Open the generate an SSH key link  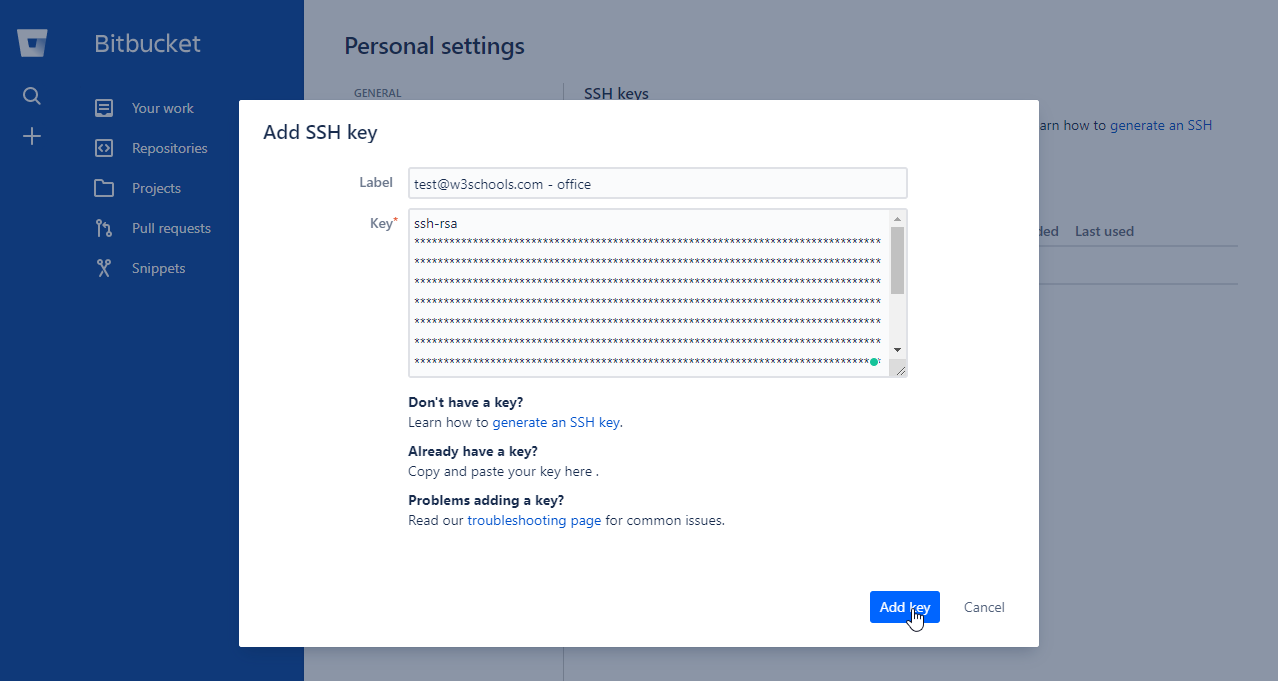point(556,422)
